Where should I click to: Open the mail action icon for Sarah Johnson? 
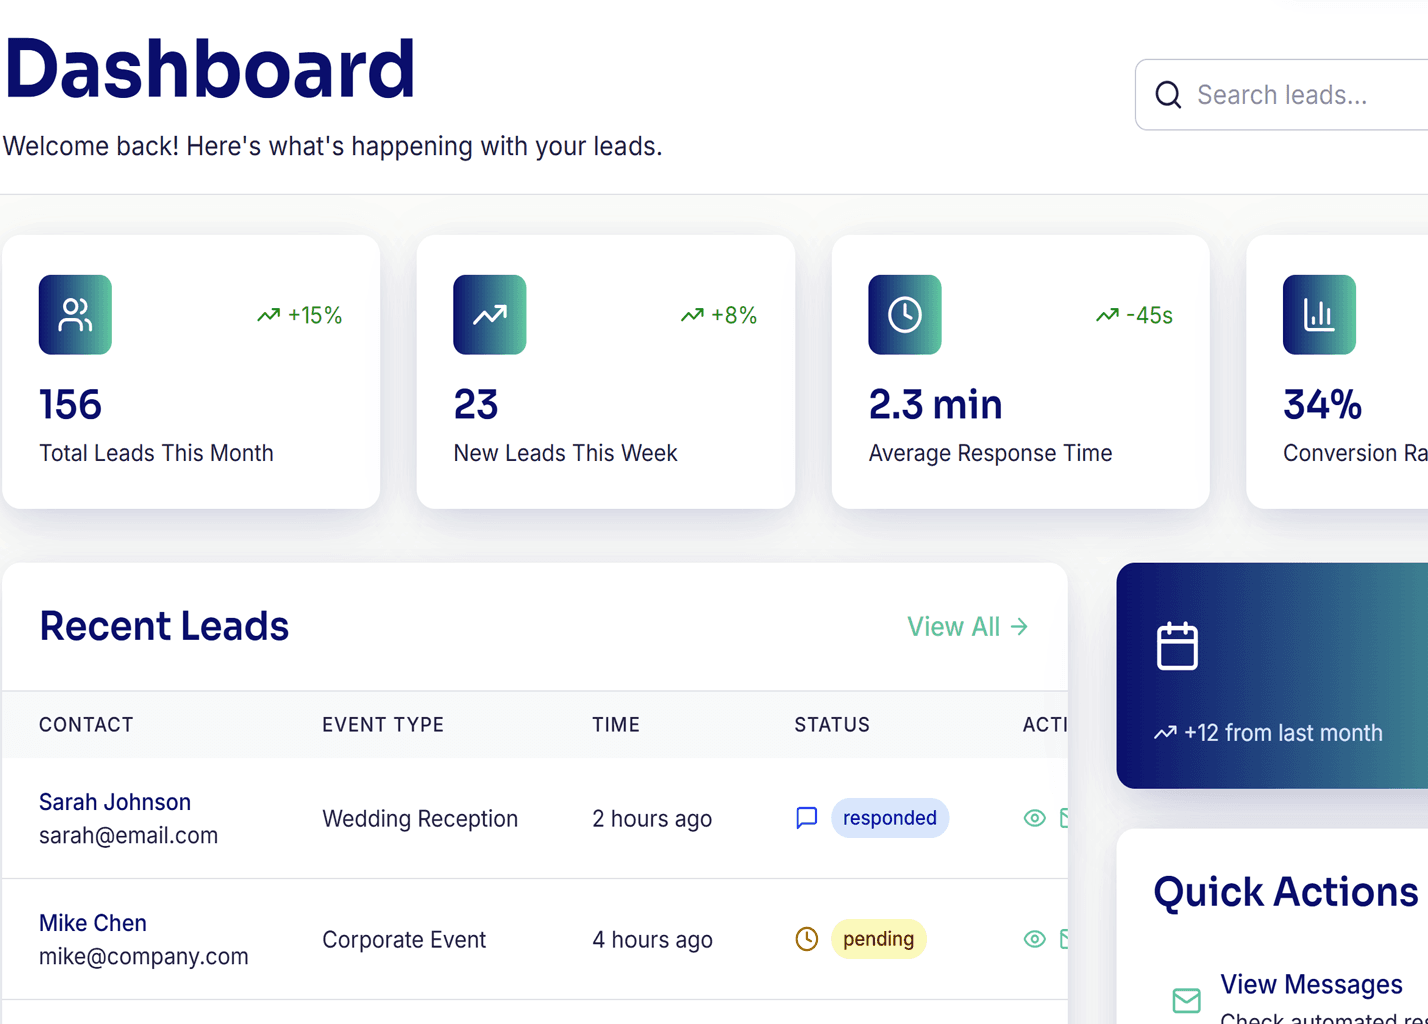(1065, 818)
